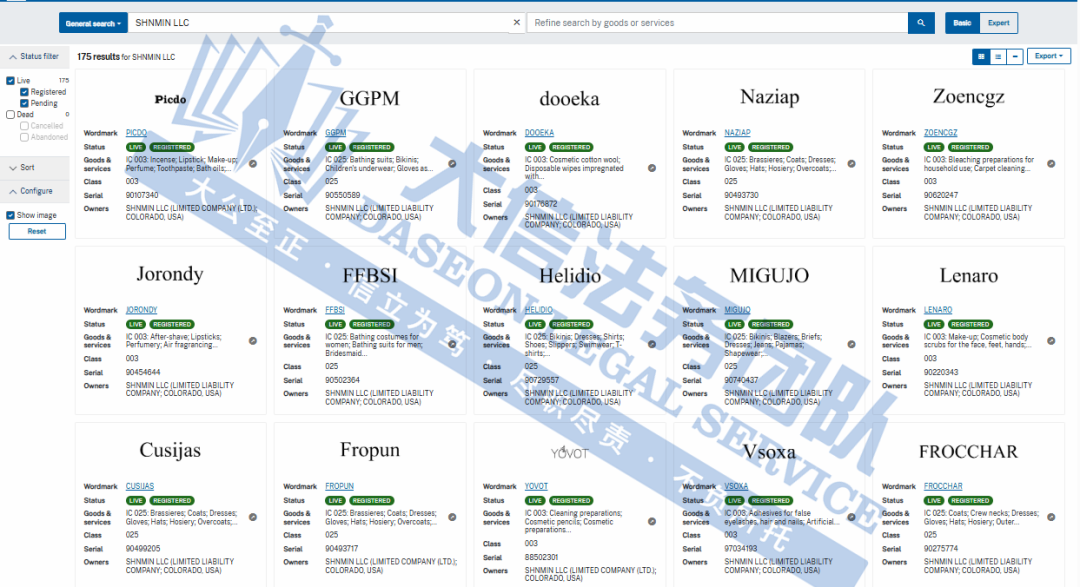Toggle the Show image checkbox

[11, 215]
